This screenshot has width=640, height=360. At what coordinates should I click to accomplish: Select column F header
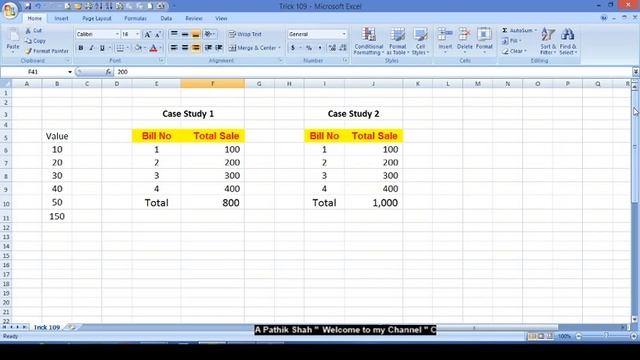point(213,84)
